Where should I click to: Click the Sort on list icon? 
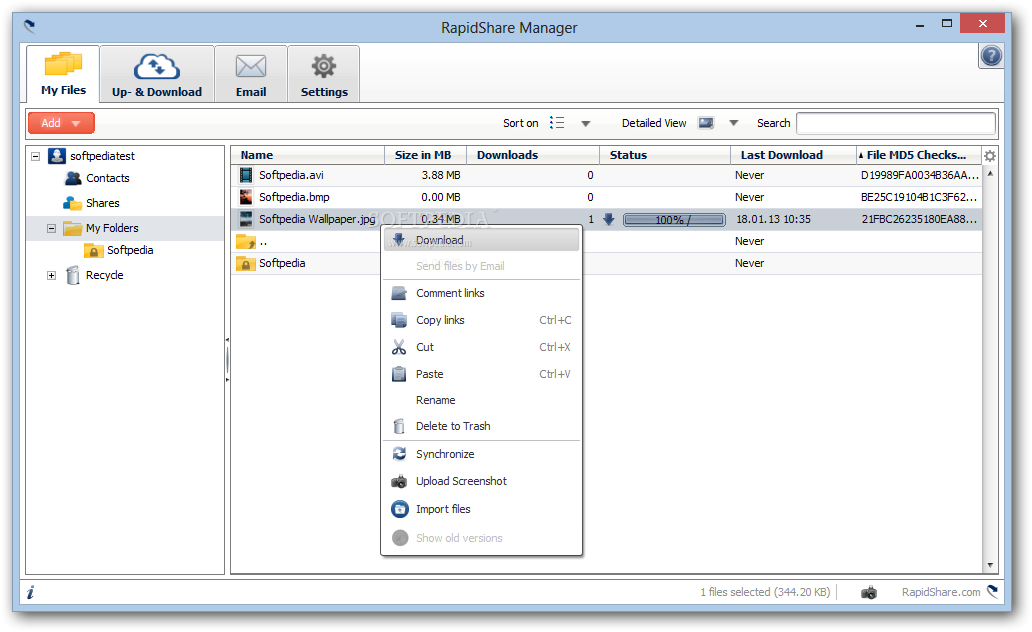click(557, 123)
